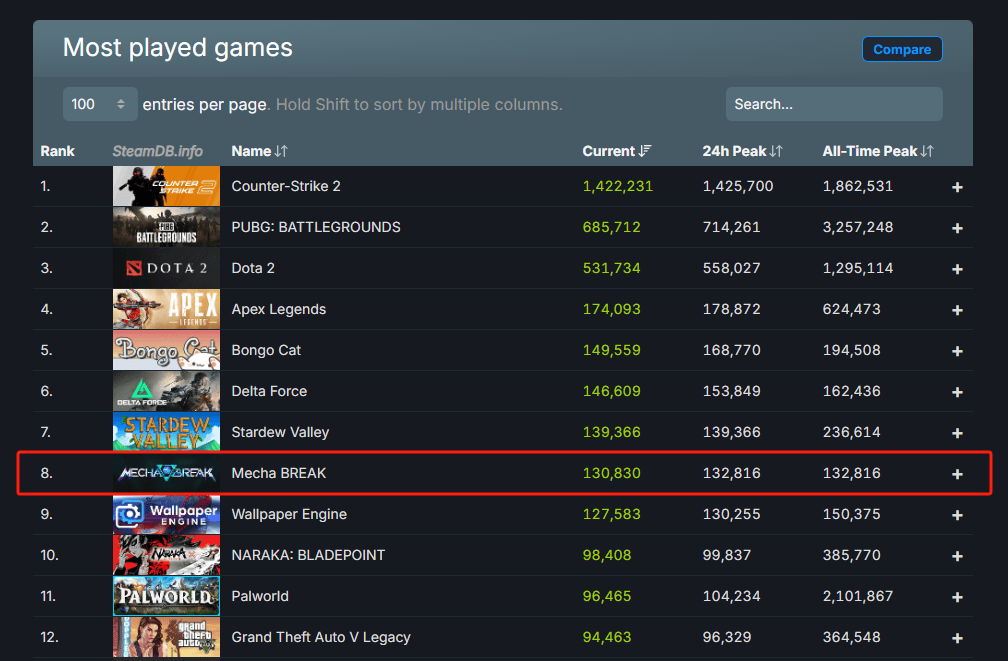Open the Mecha BREAK name link
This screenshot has height=661, width=1008.
point(279,473)
